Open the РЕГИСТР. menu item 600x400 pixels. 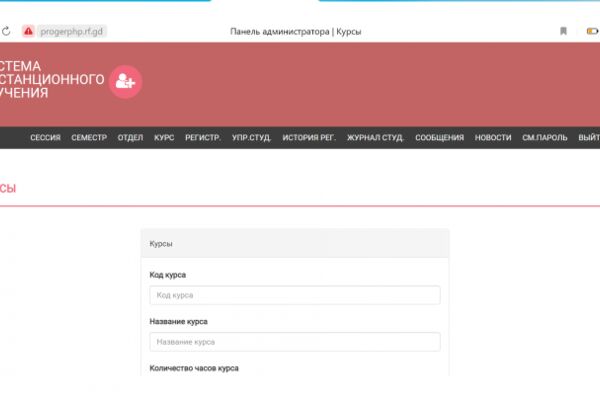coord(203,137)
